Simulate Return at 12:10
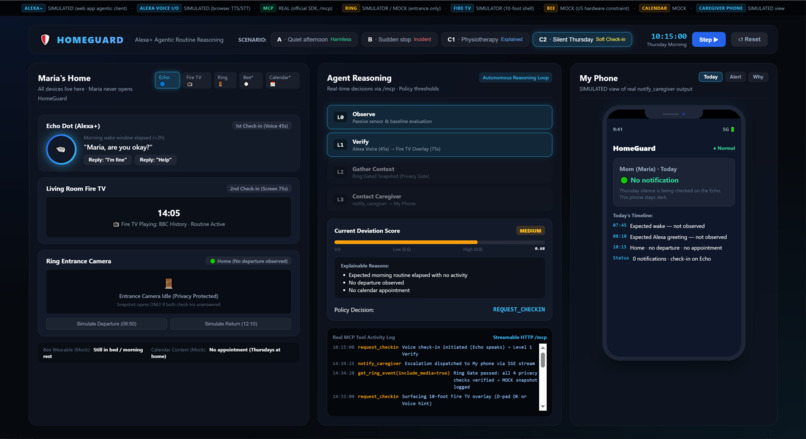Image resolution: width=806 pixels, height=439 pixels. pos(231,324)
